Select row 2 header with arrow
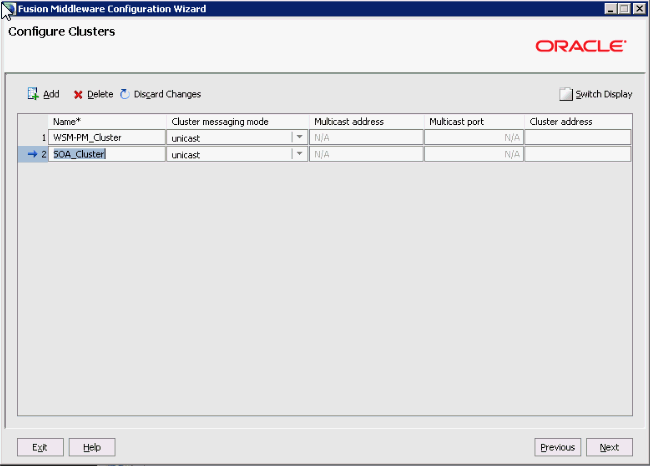This screenshot has height=466, width=650. click(33, 154)
